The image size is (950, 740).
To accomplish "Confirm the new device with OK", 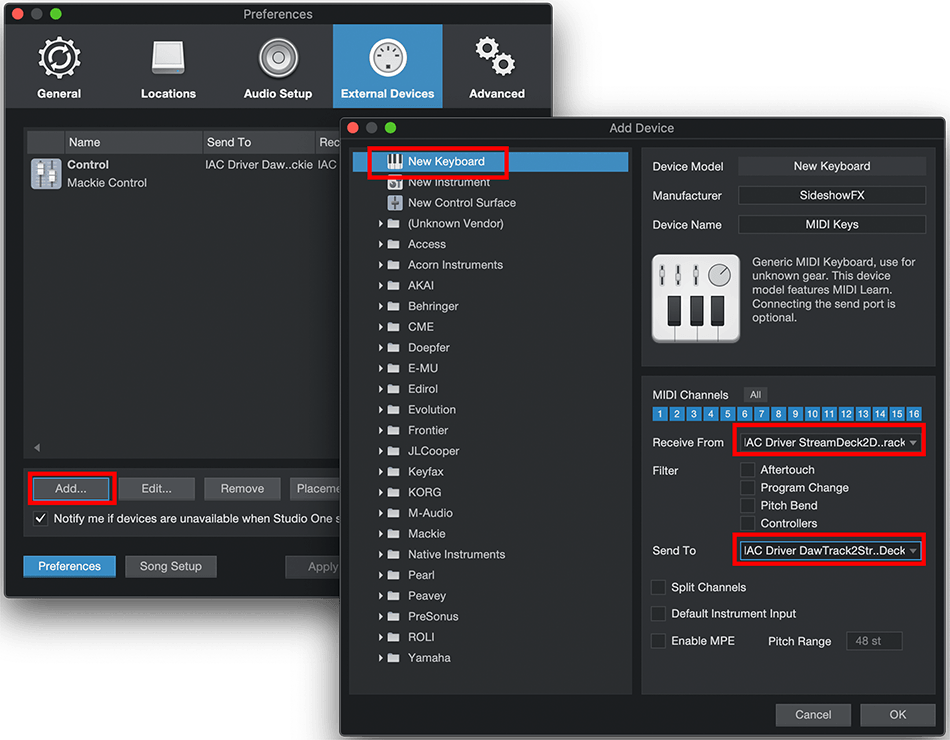I will [897, 714].
